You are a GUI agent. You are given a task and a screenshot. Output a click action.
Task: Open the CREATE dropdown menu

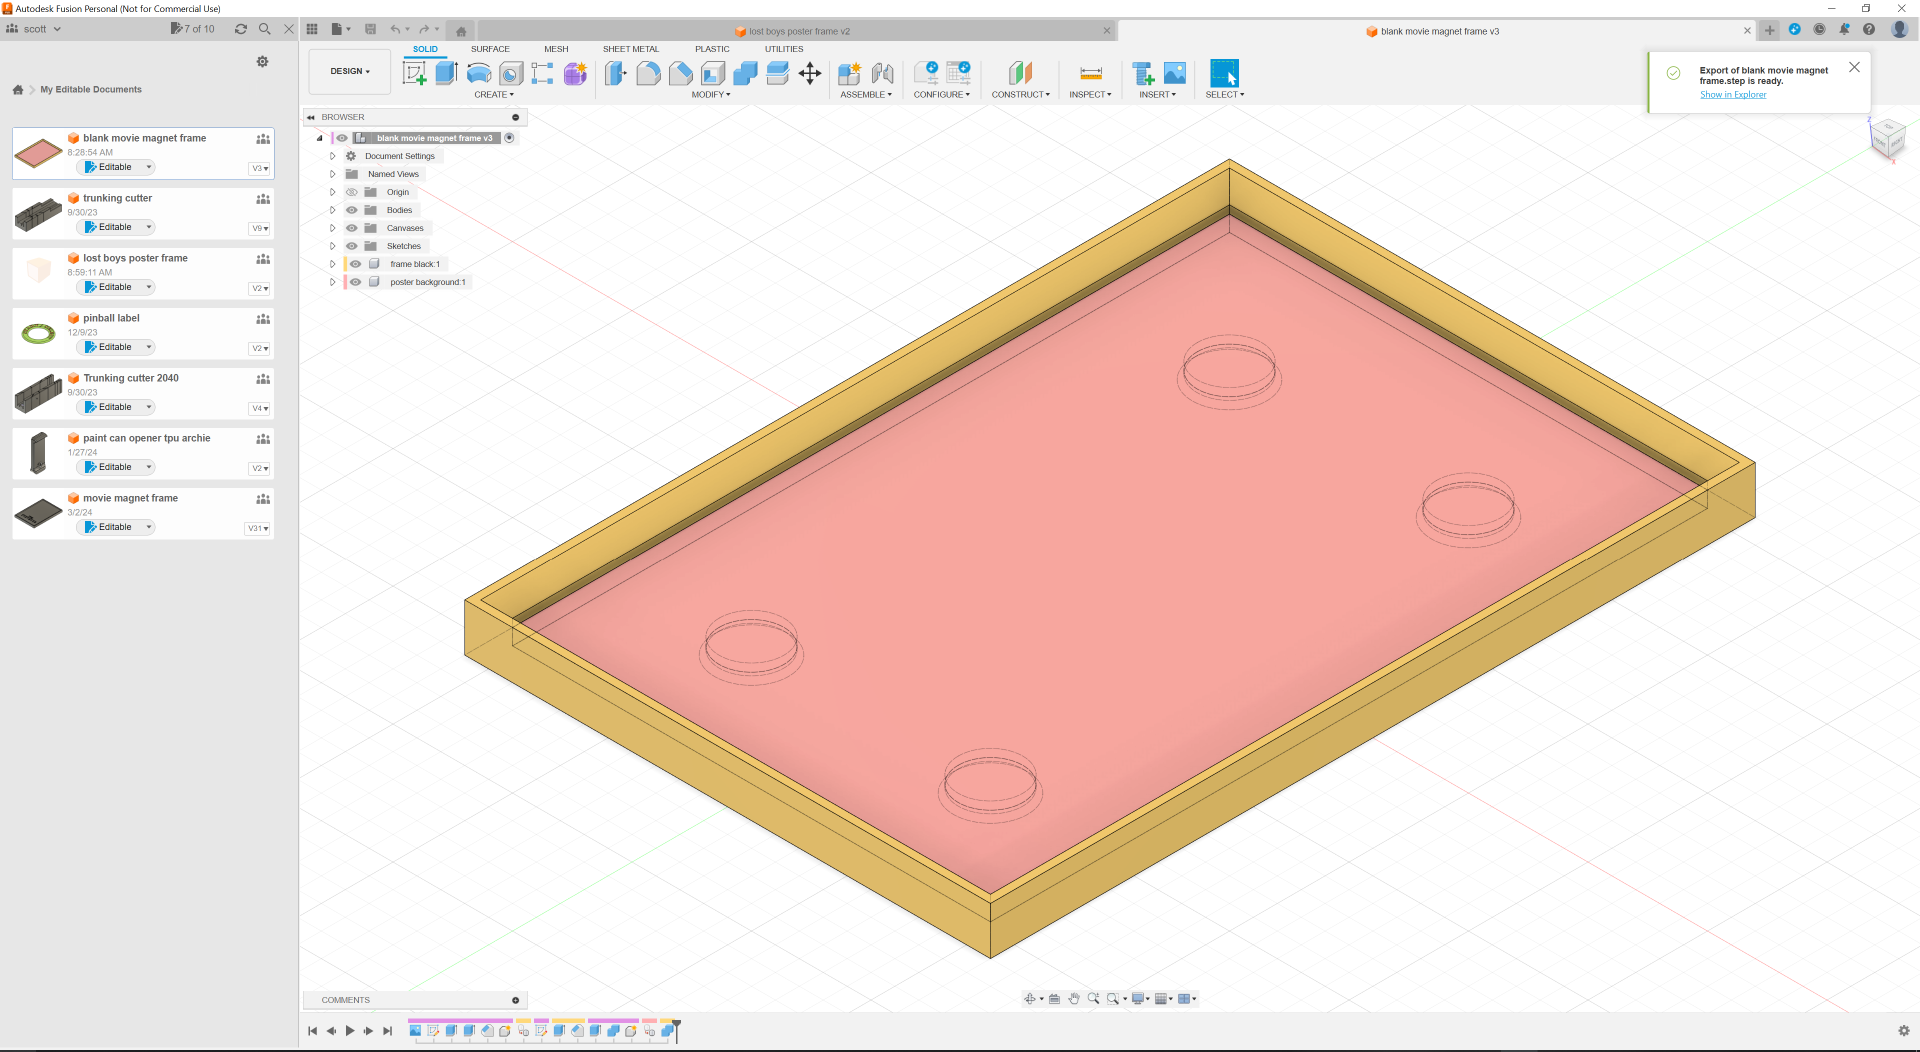pyautogui.click(x=494, y=95)
